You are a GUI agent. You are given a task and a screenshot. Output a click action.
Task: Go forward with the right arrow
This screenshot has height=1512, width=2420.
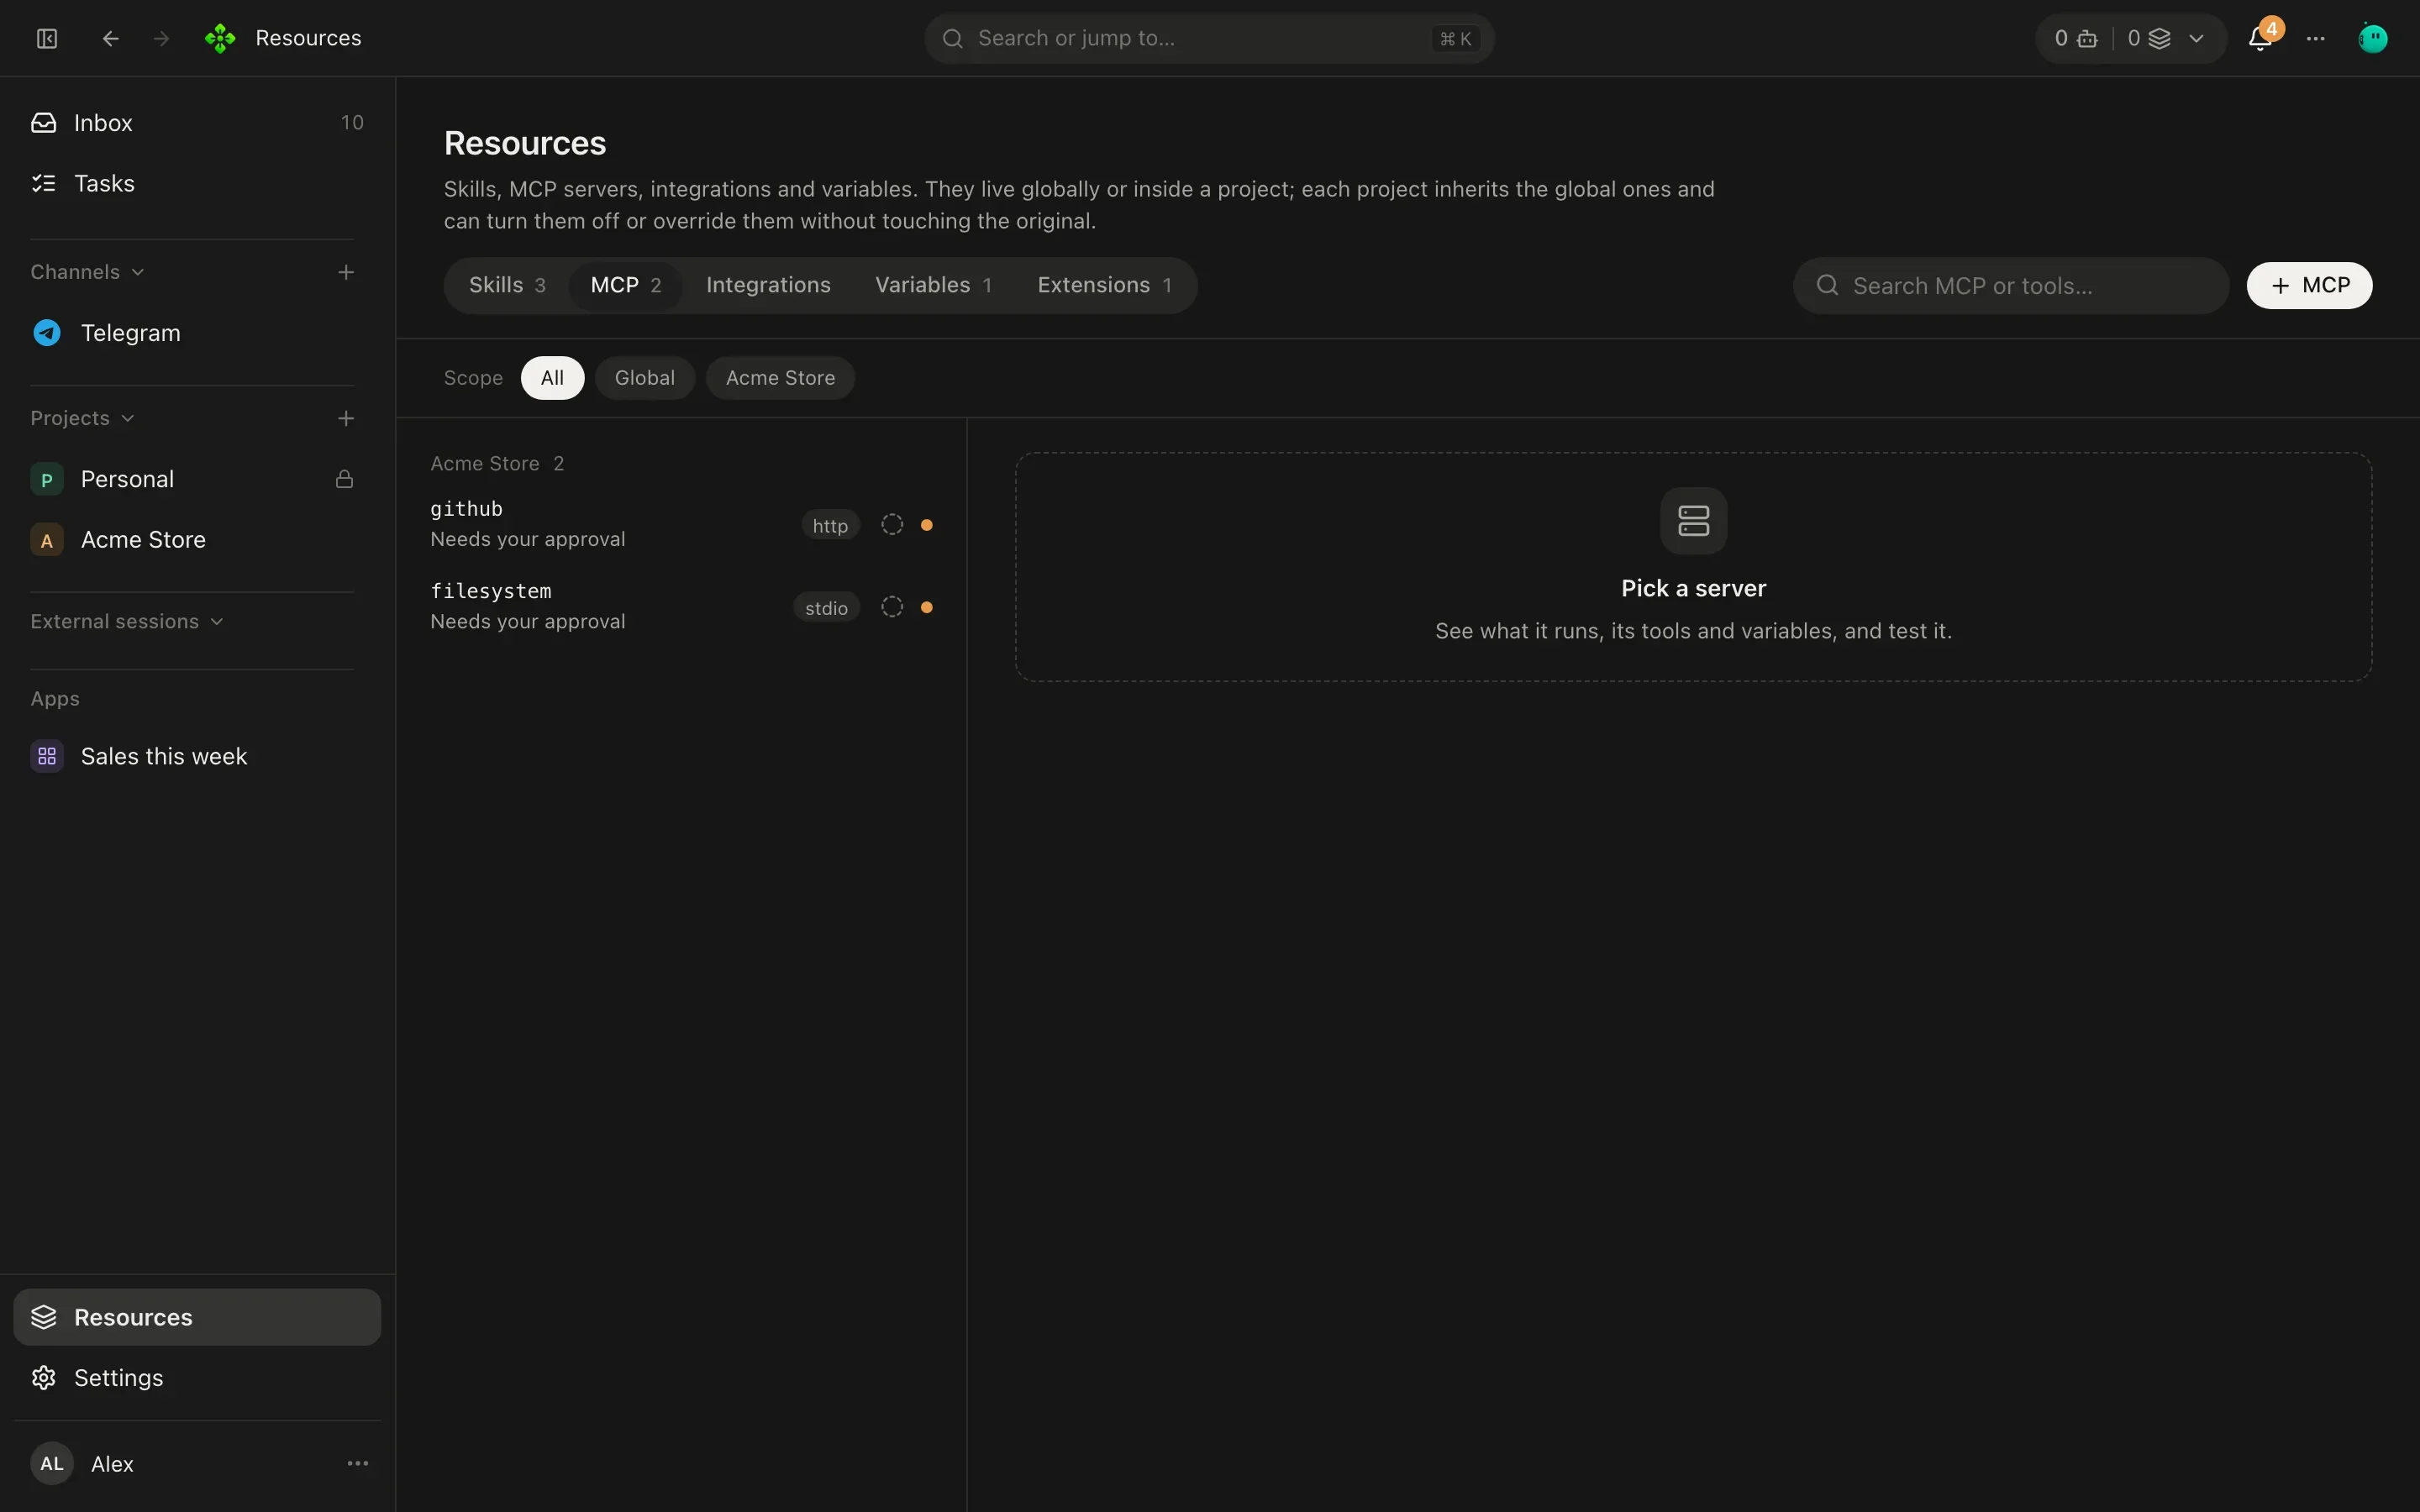click(161, 38)
